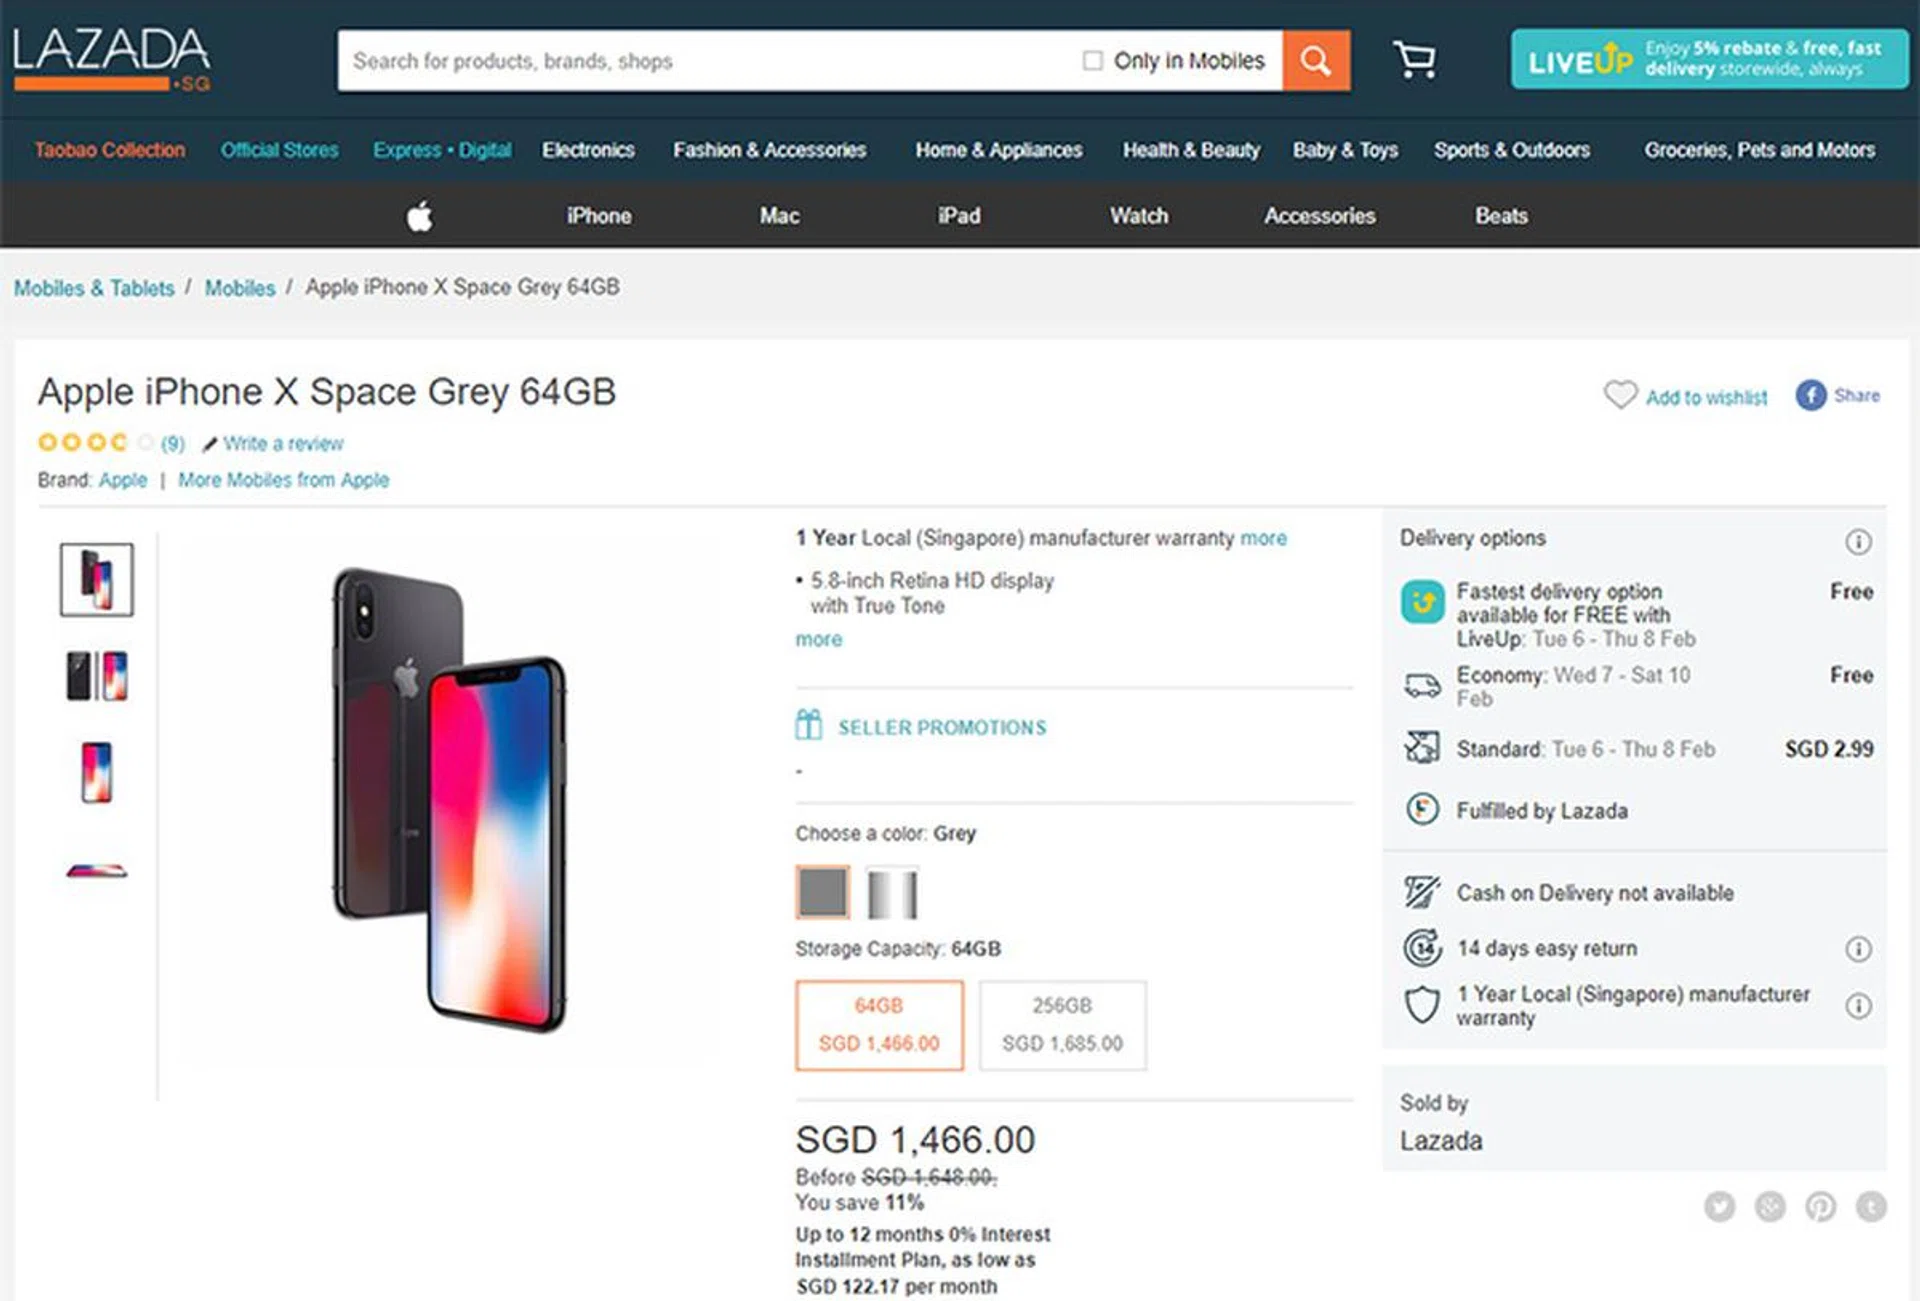1920x1301 pixels.
Task: Click the Pinterest share icon
Action: pos(1820,1207)
